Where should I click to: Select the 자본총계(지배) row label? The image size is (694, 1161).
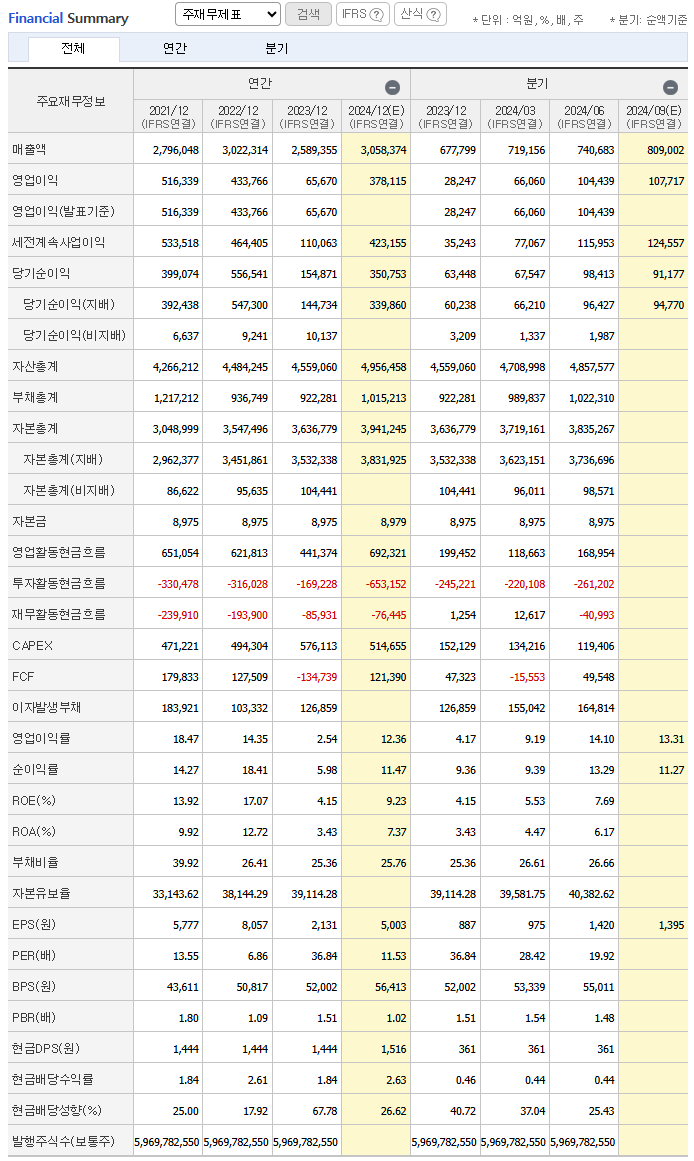pos(63,460)
